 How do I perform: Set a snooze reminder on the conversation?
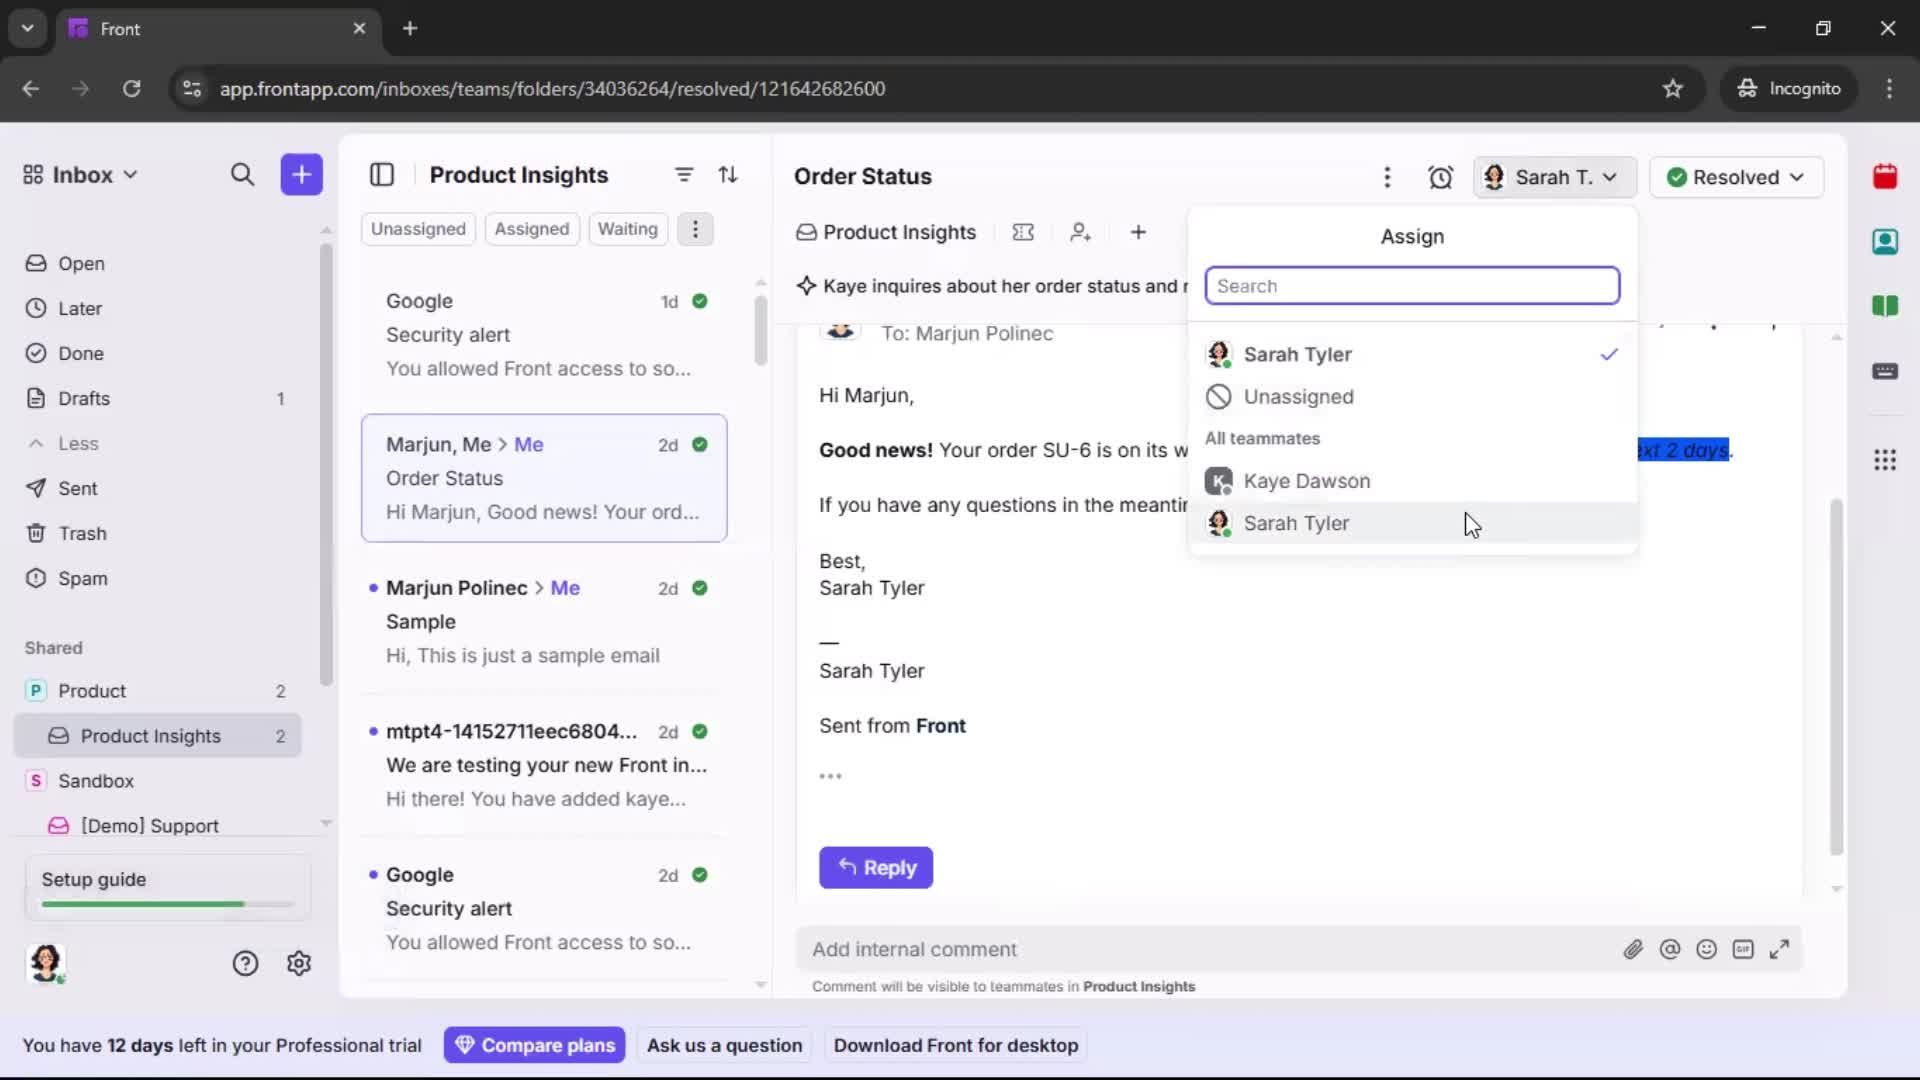(x=1442, y=177)
